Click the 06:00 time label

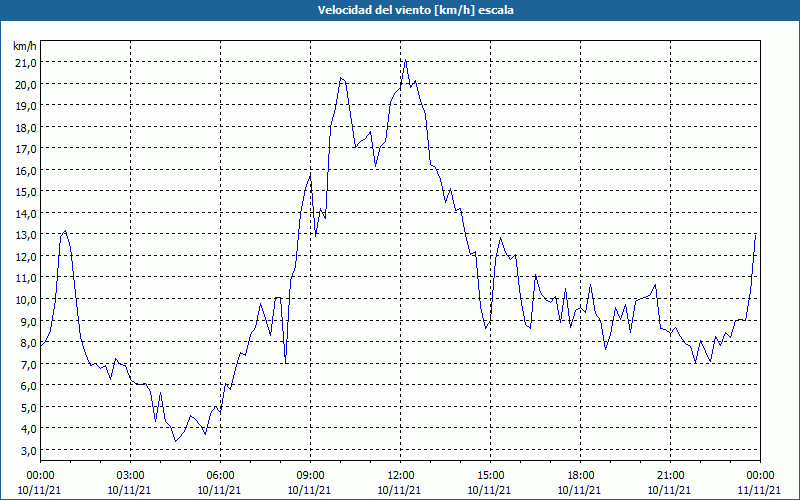click(x=220, y=476)
